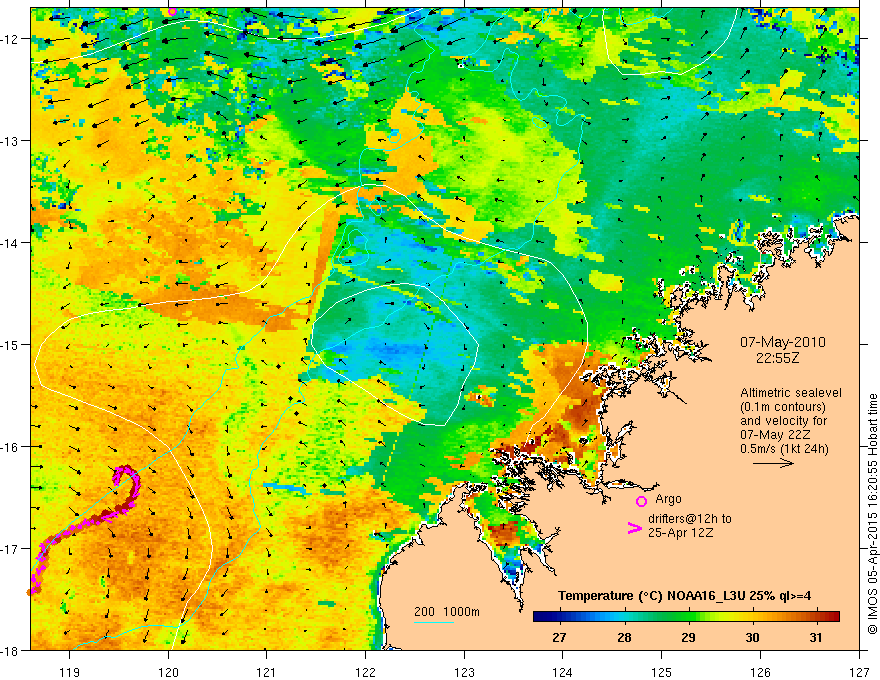The image size is (880, 680).
Task: Click the latitude axis label -12
Action: point(10,39)
